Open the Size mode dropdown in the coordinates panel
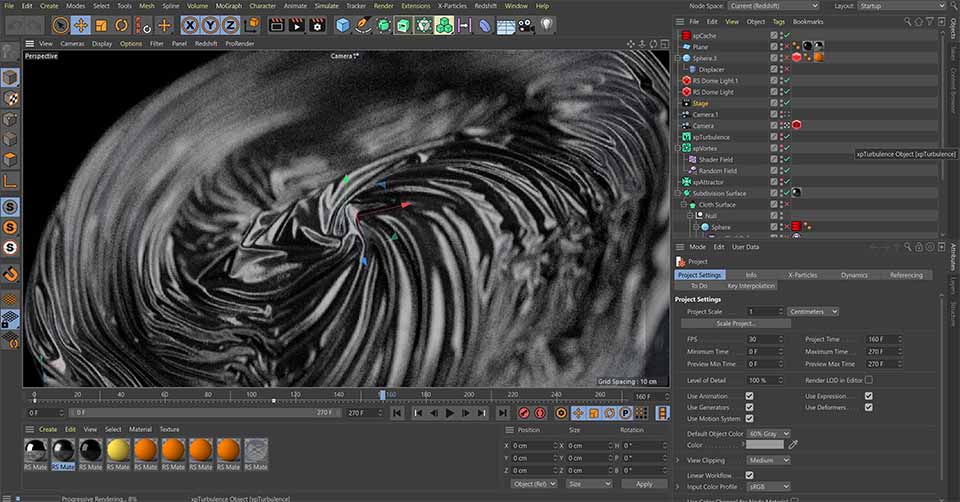This screenshot has width=960, height=502. coord(589,484)
